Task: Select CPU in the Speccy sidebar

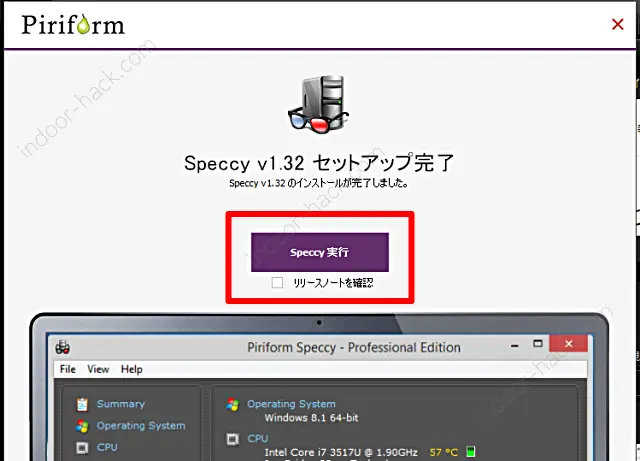Action: point(107,447)
